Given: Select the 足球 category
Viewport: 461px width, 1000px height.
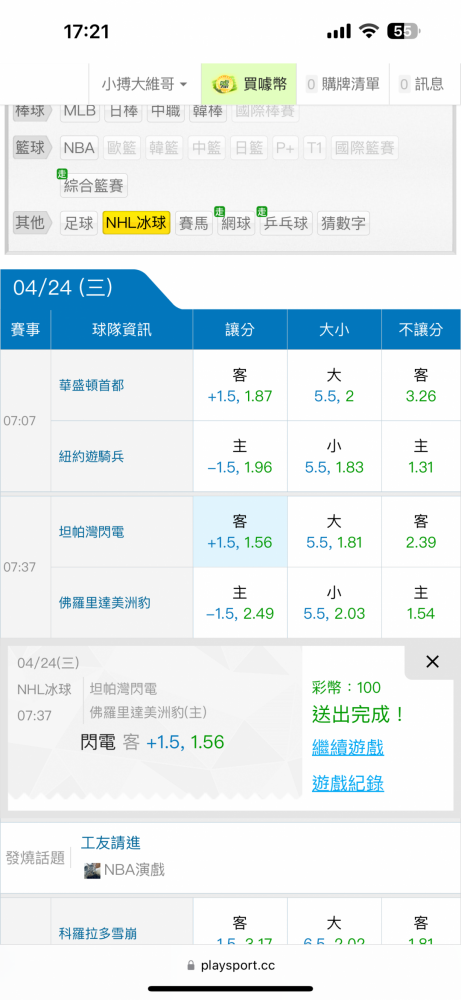Looking at the screenshot, I should pos(79,223).
